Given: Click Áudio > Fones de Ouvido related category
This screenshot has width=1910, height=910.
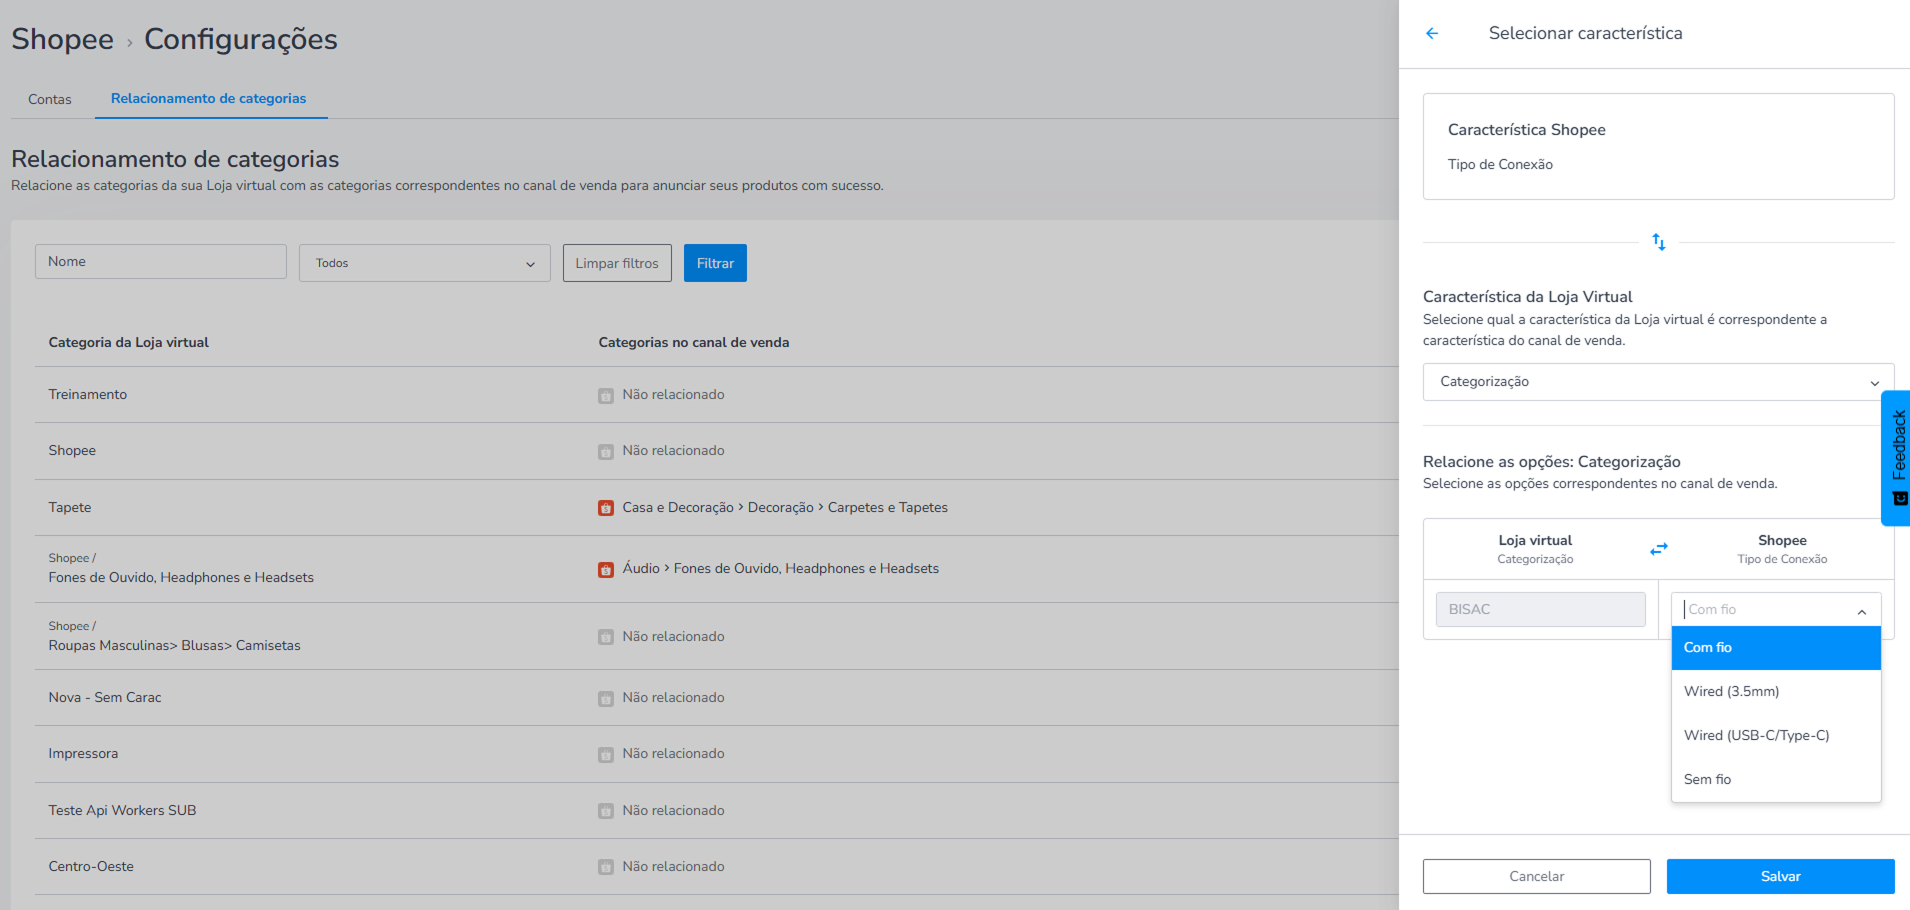Looking at the screenshot, I should click(x=780, y=569).
